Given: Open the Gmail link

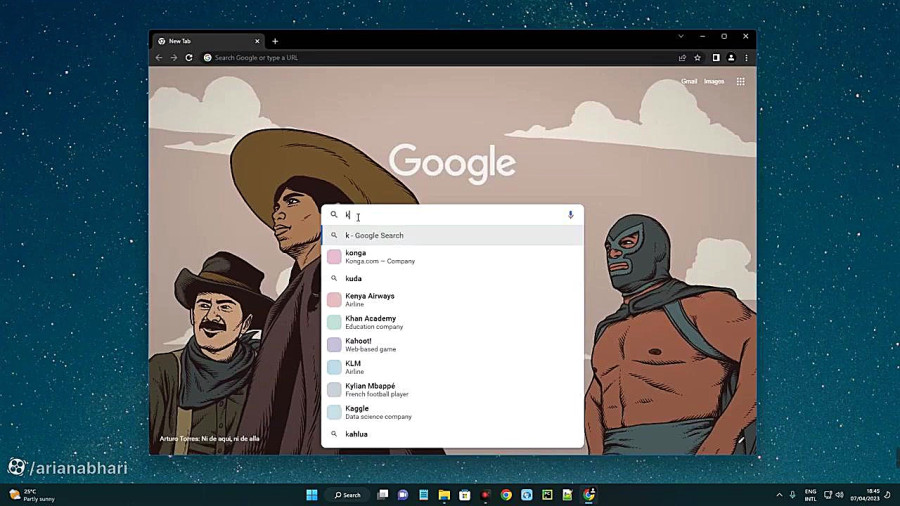Looking at the screenshot, I should point(689,81).
